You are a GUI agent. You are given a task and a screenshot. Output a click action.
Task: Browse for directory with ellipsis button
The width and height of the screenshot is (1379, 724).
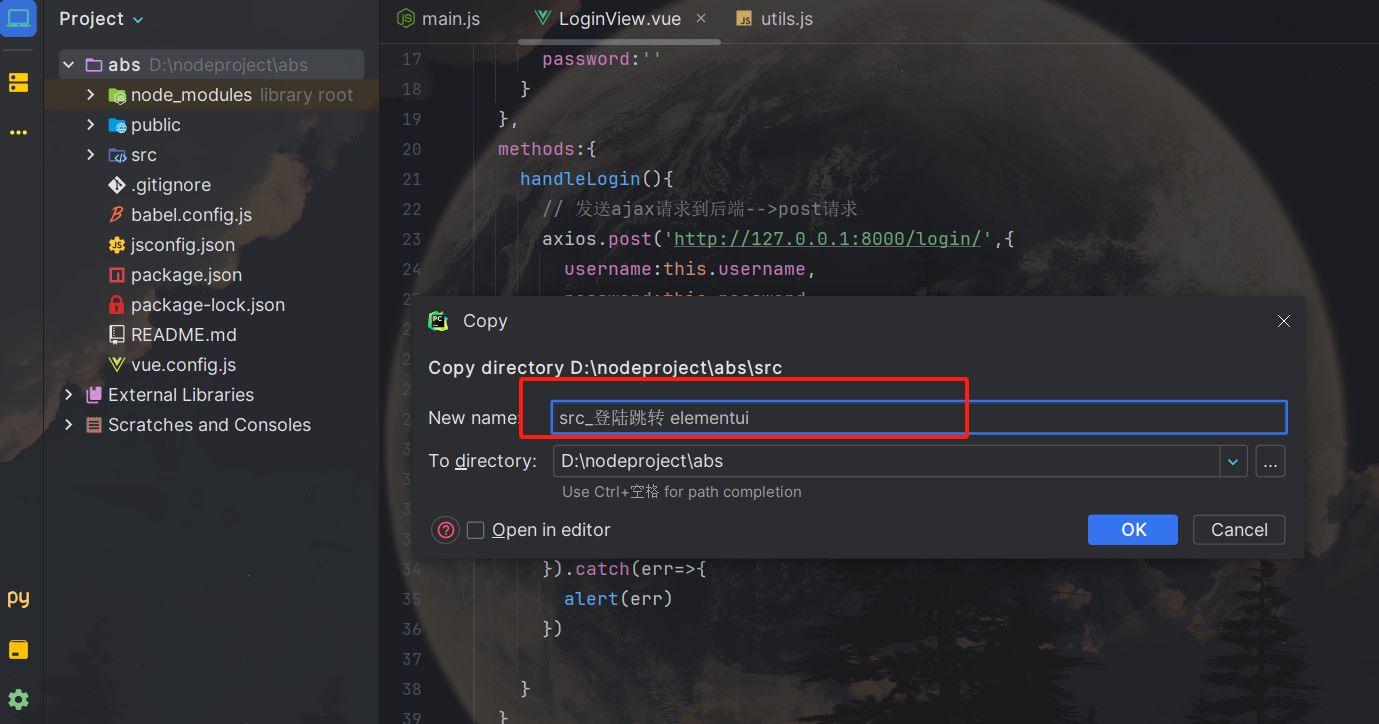coord(1270,461)
